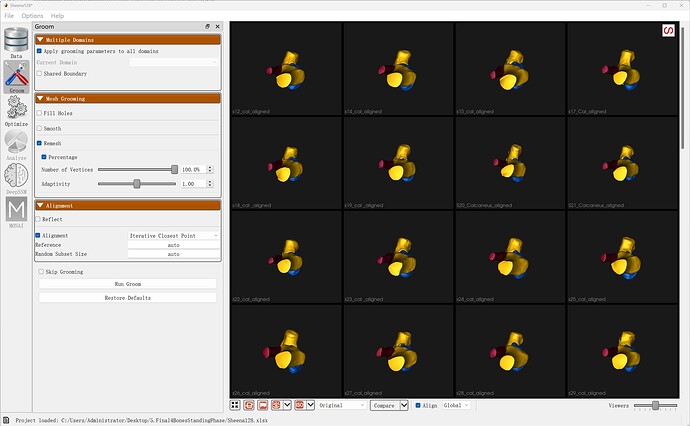Image resolution: width=690 pixels, height=426 pixels.
Task: Click the status bar document icon
Action: [6, 420]
